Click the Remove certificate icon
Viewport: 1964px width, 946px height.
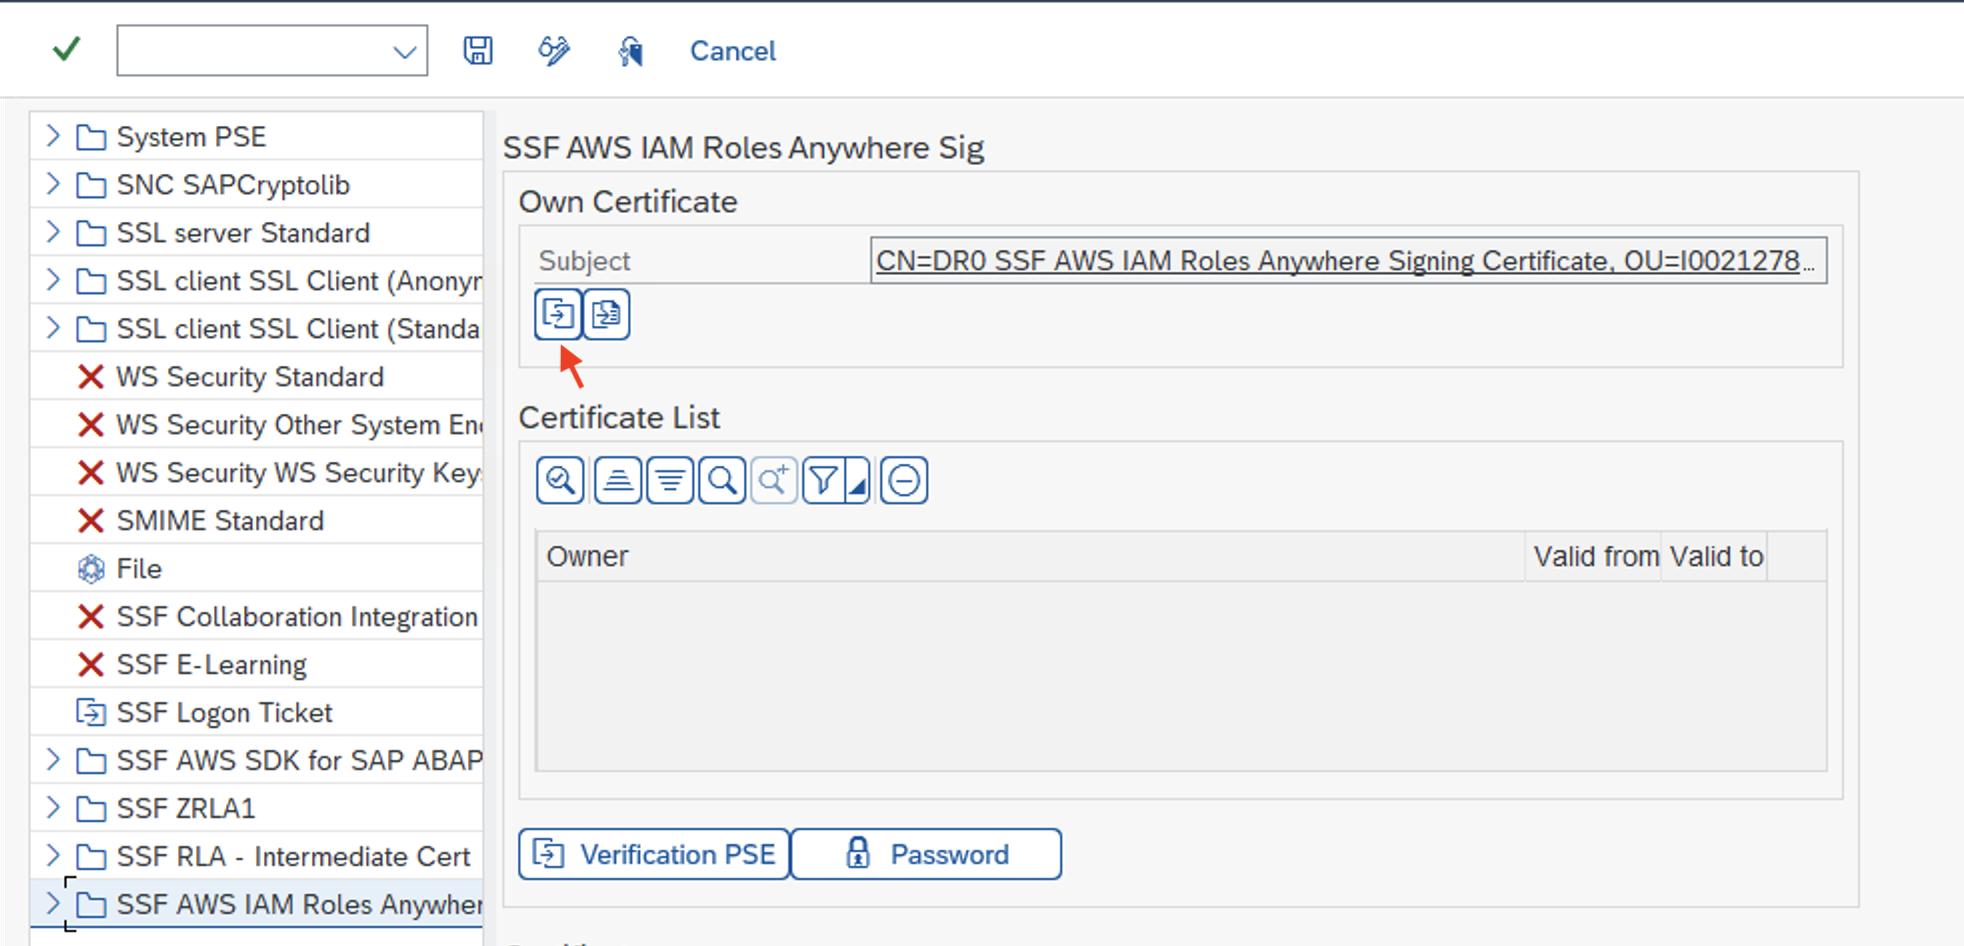(x=903, y=480)
